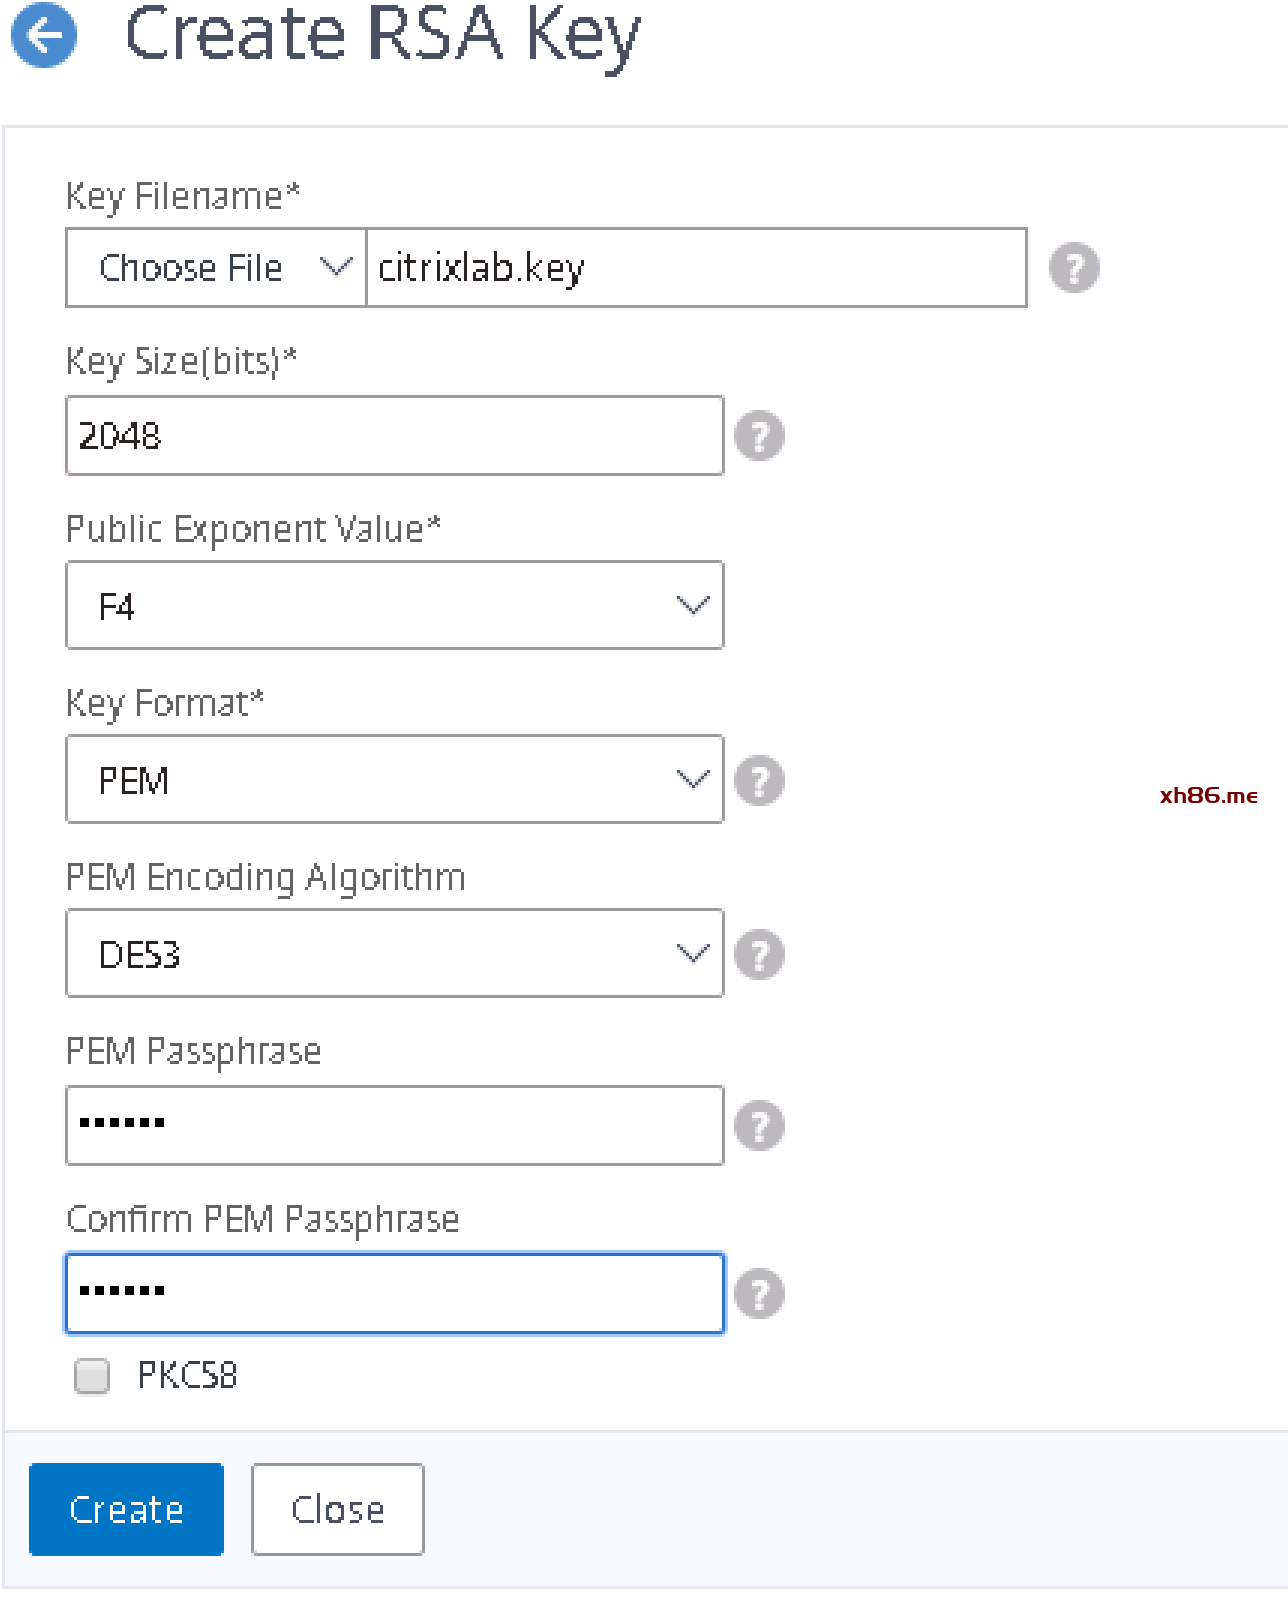Click into the PEM Passphrase field
The width and height of the screenshot is (1288, 1607).
394,1126
